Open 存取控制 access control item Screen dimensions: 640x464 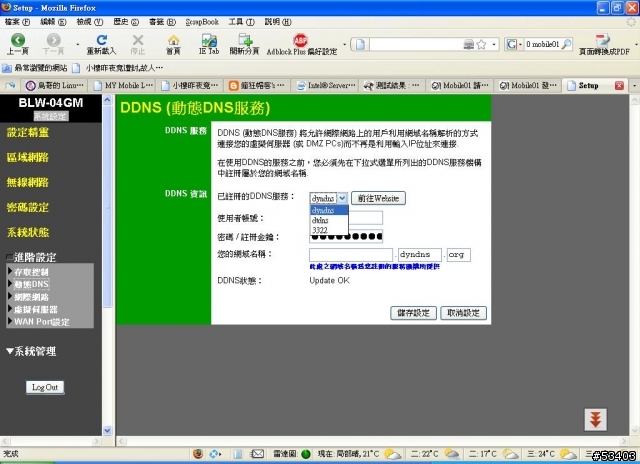pos(31,272)
